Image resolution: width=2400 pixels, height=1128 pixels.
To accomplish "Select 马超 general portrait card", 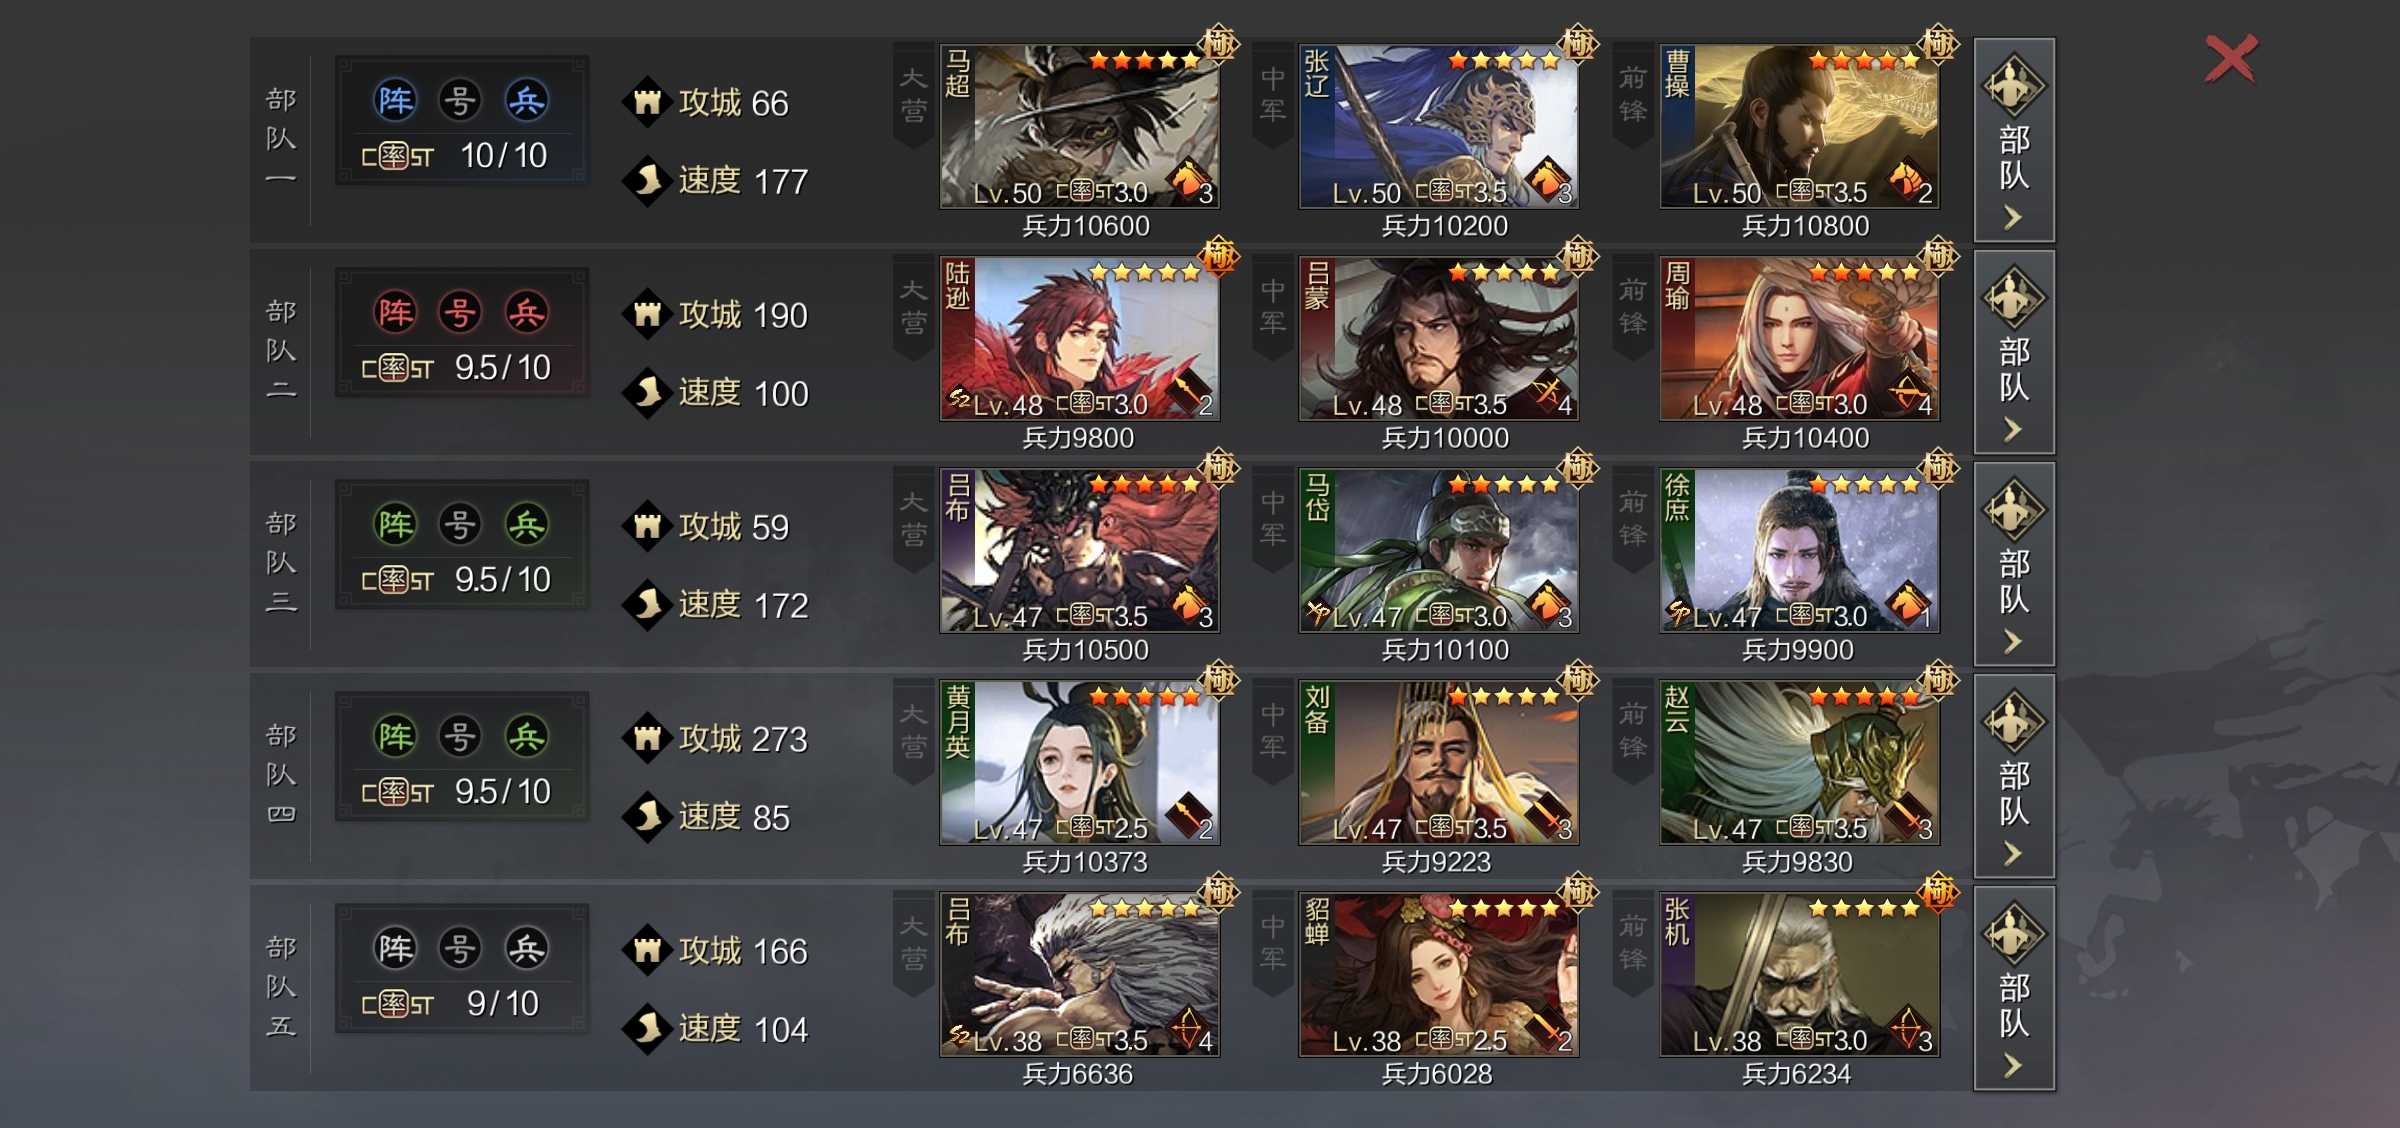I will (1079, 126).
